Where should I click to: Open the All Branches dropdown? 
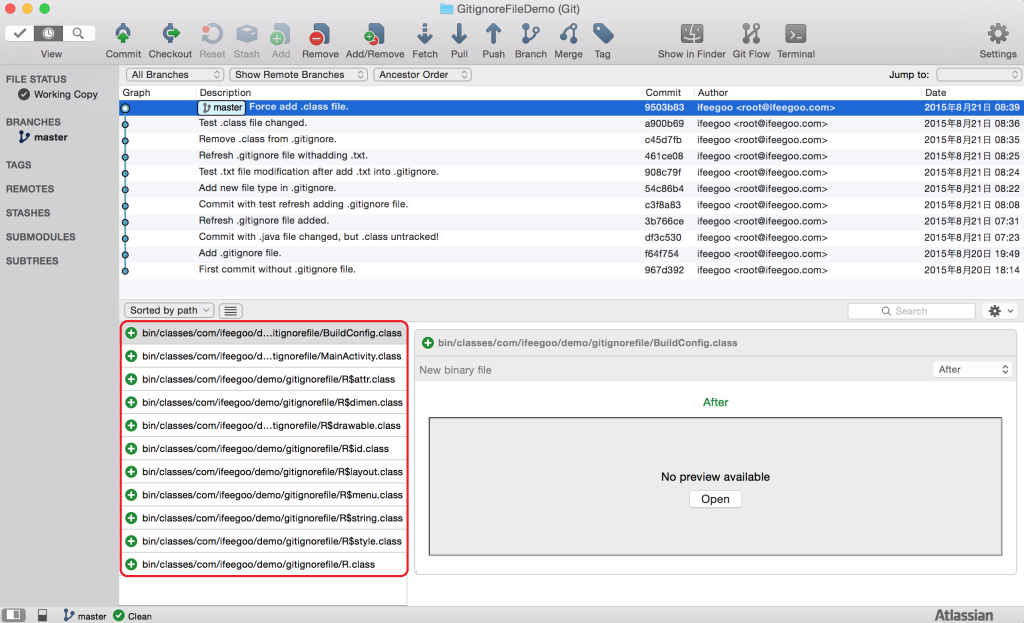(x=174, y=74)
